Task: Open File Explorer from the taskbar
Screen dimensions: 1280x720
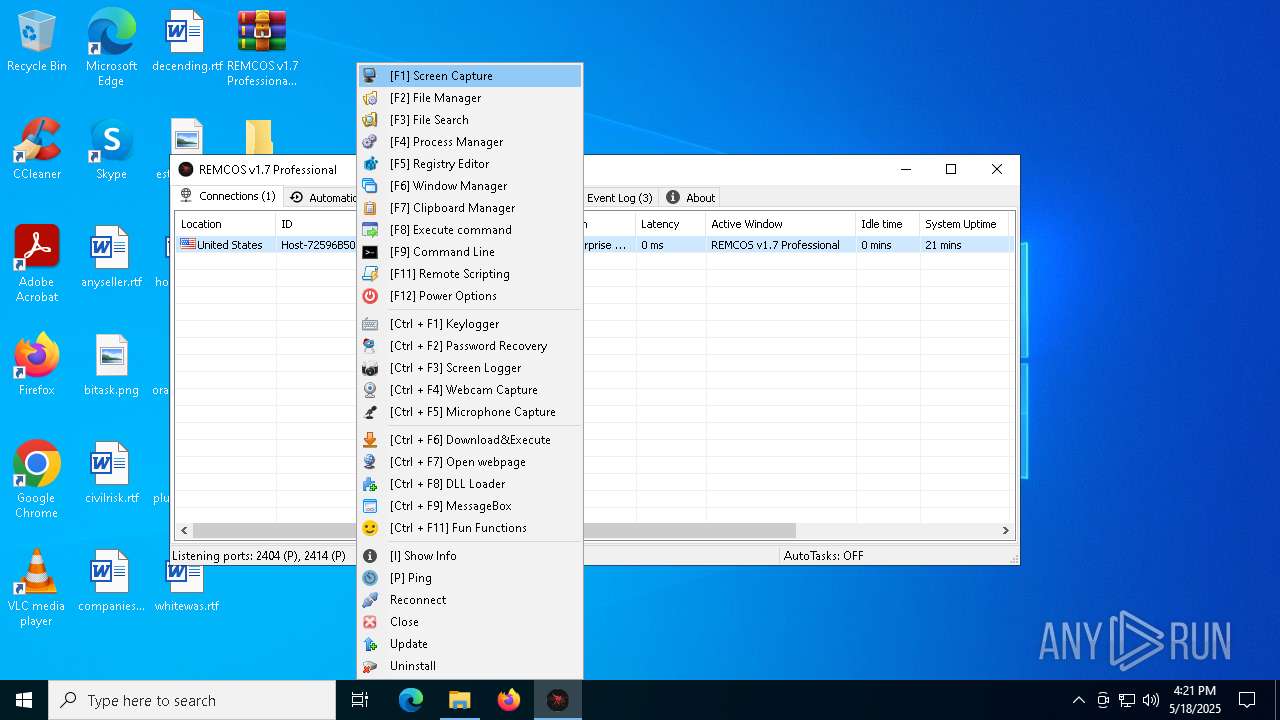Action: click(459, 700)
